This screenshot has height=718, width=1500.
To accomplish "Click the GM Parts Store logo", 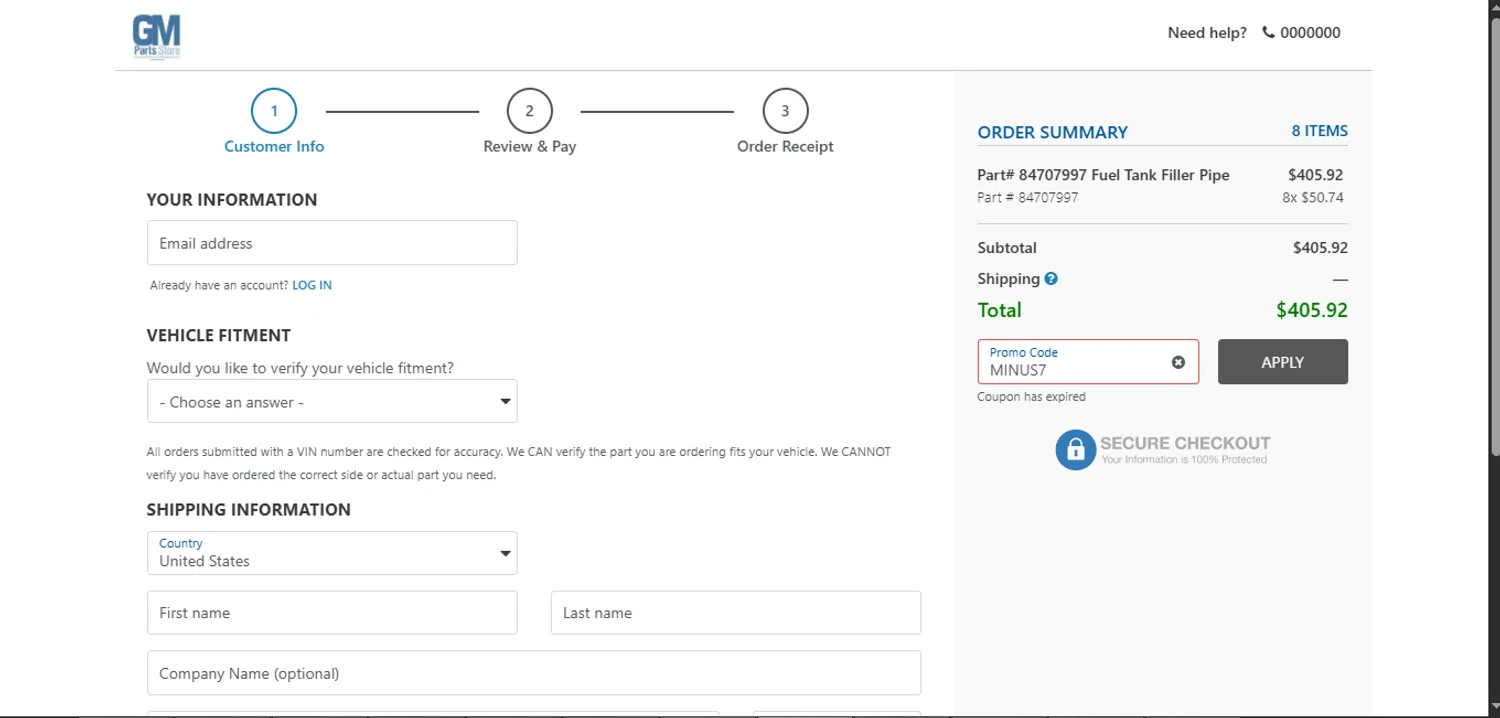I will point(157,38).
